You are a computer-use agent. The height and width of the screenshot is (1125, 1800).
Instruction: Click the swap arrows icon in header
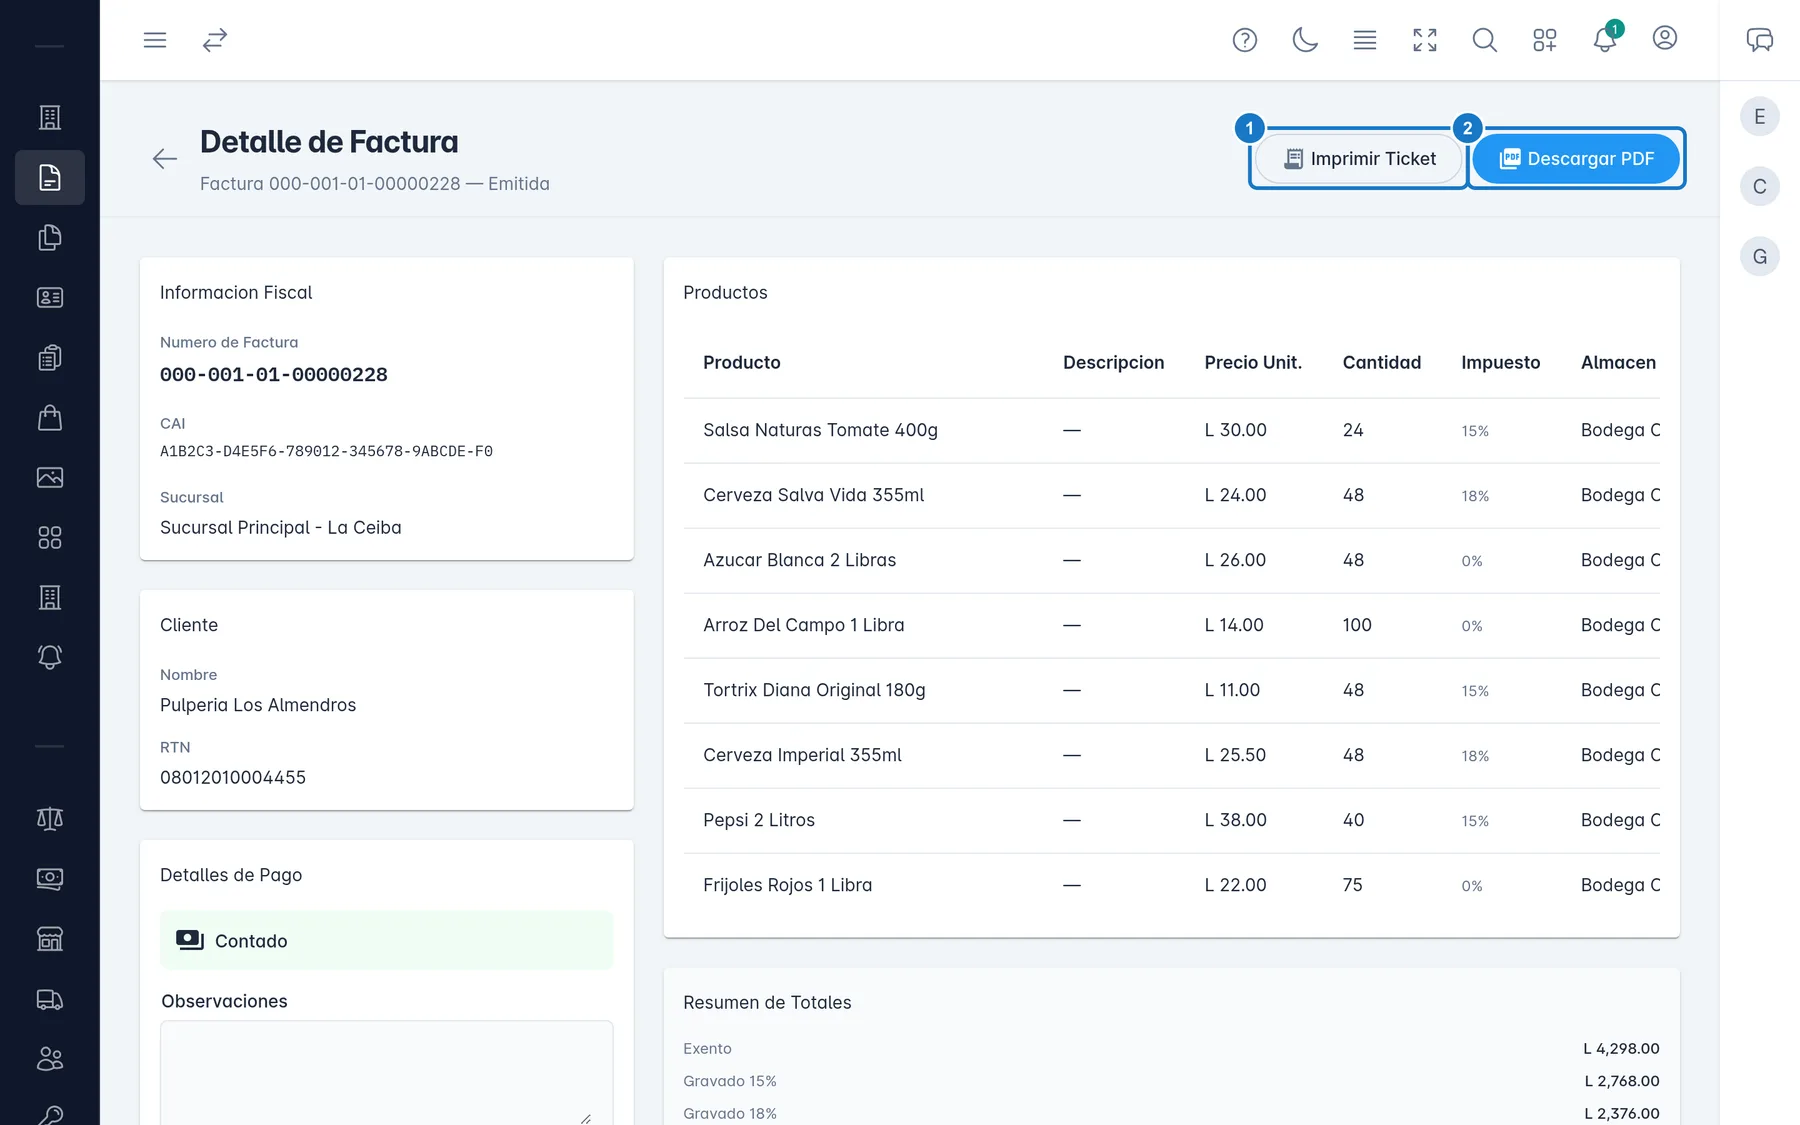tap(215, 40)
